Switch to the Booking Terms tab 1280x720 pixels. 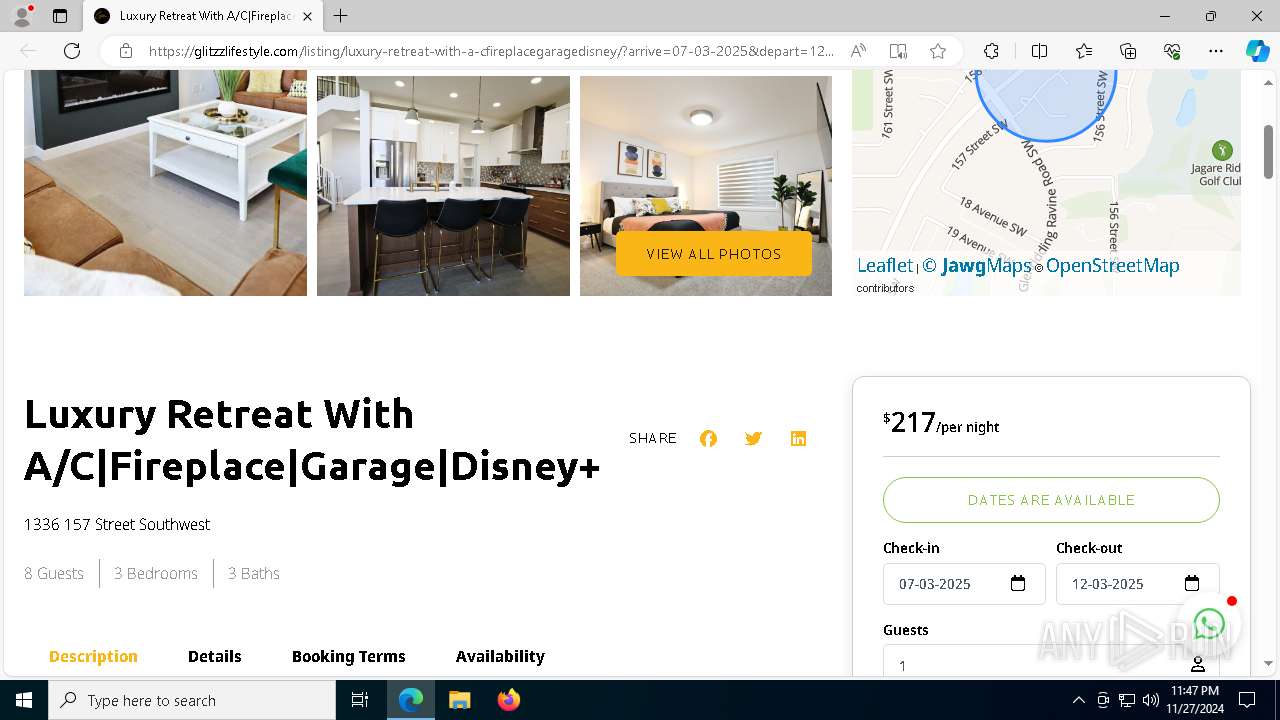click(x=349, y=656)
